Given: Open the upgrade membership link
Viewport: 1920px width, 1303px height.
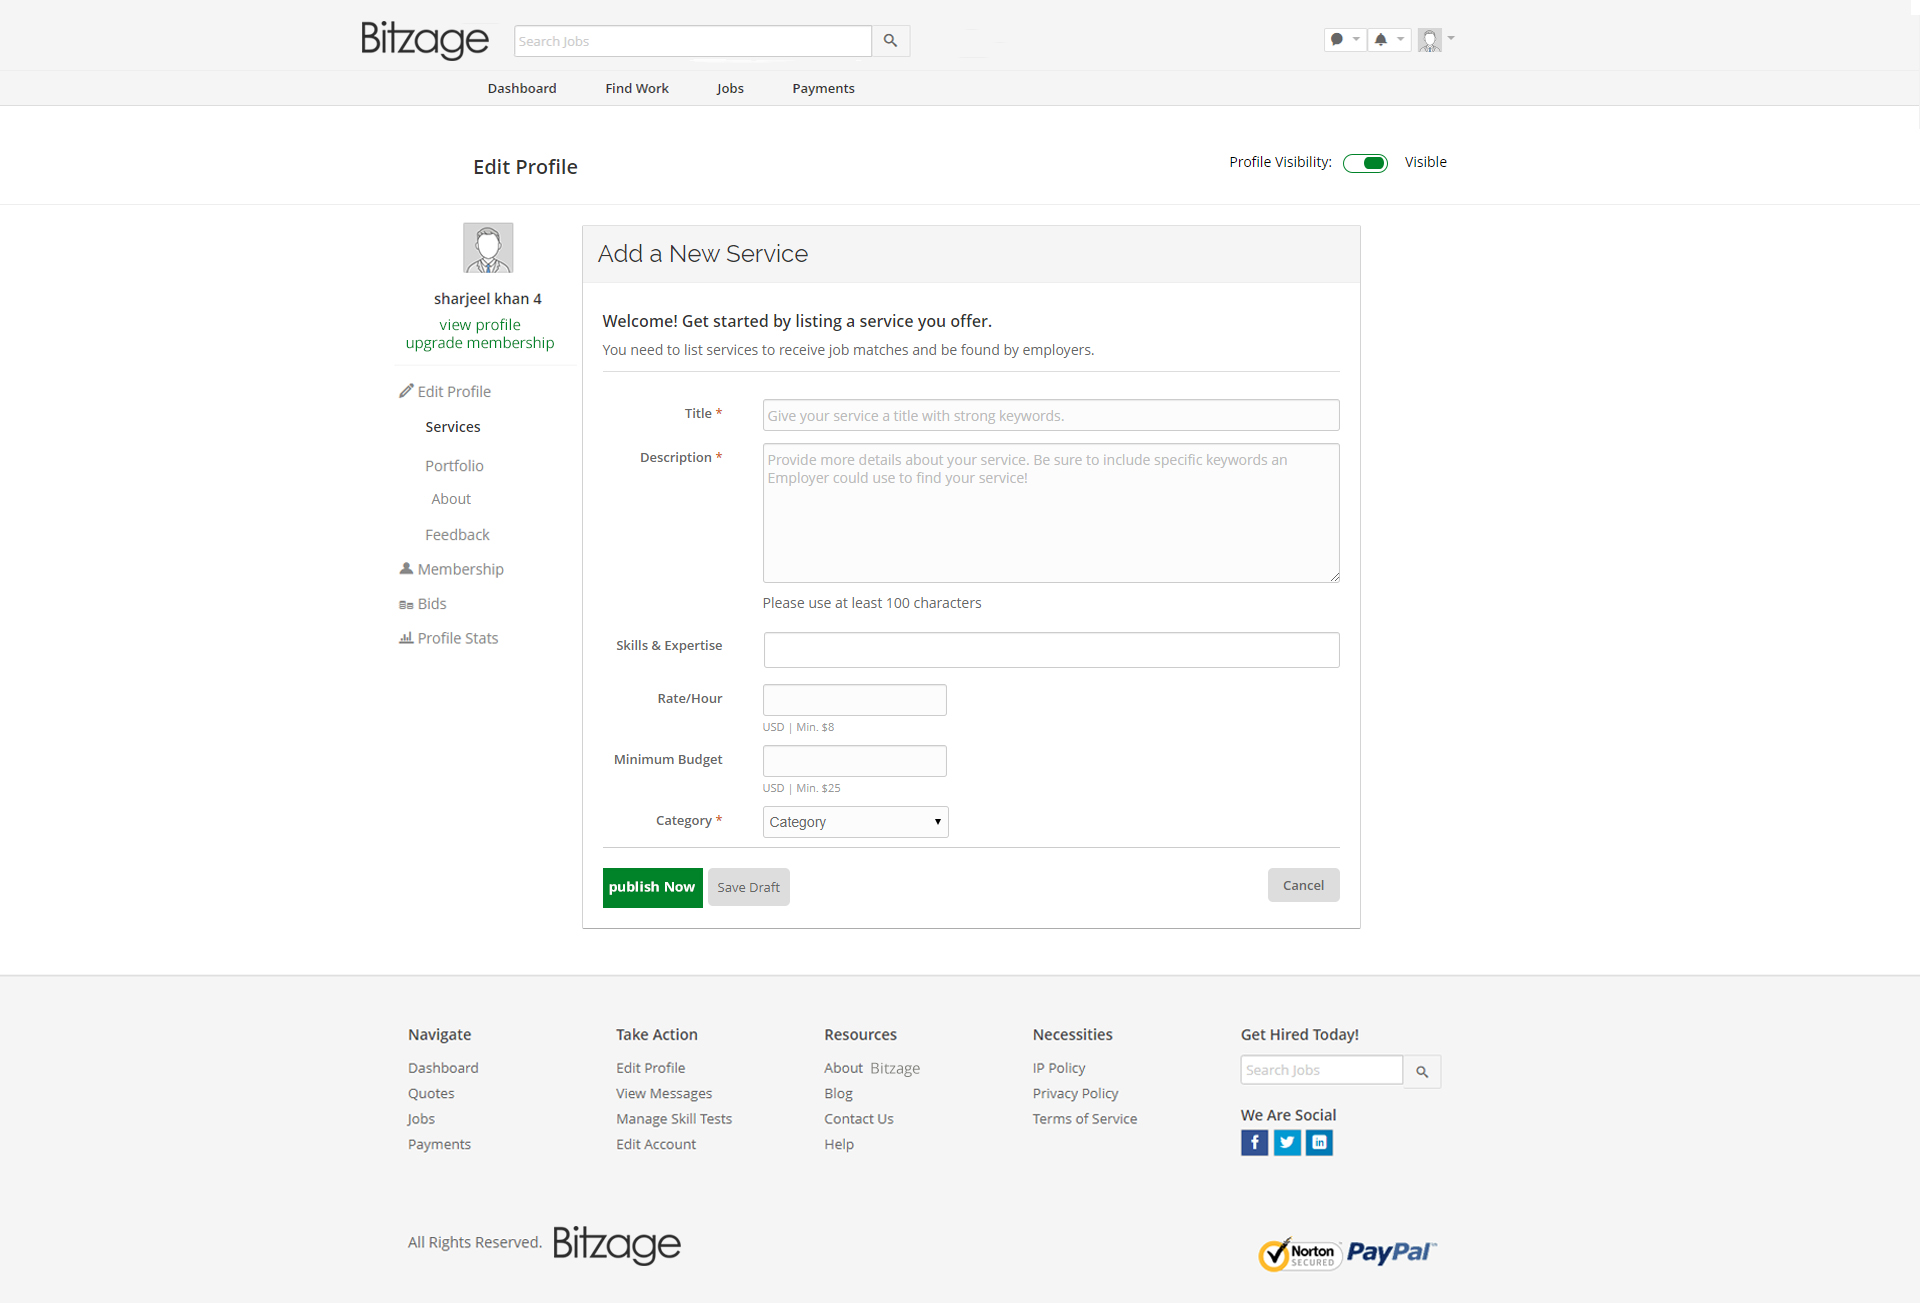Looking at the screenshot, I should click(x=479, y=343).
